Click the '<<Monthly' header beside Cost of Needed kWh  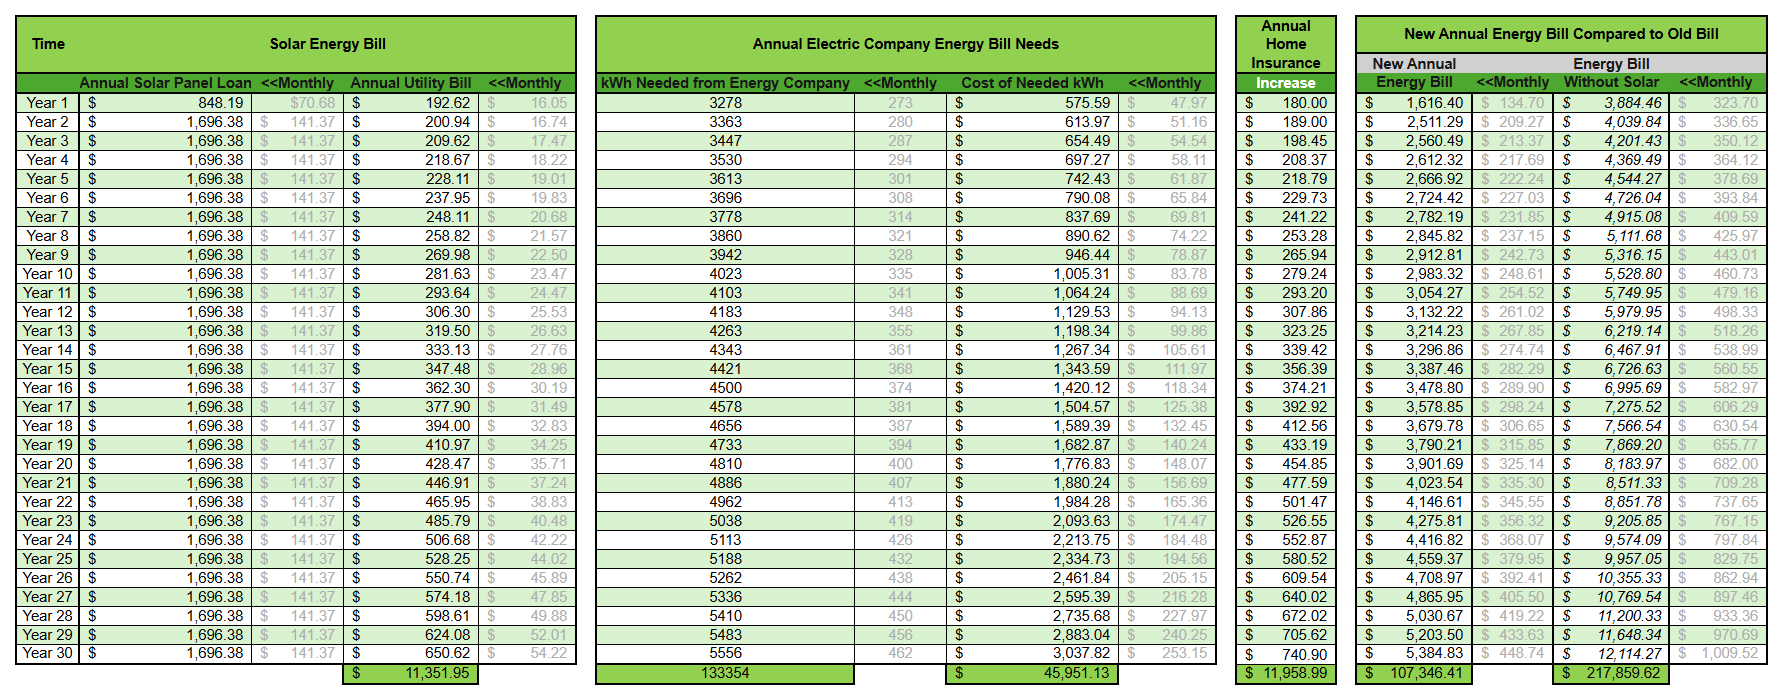(1165, 83)
